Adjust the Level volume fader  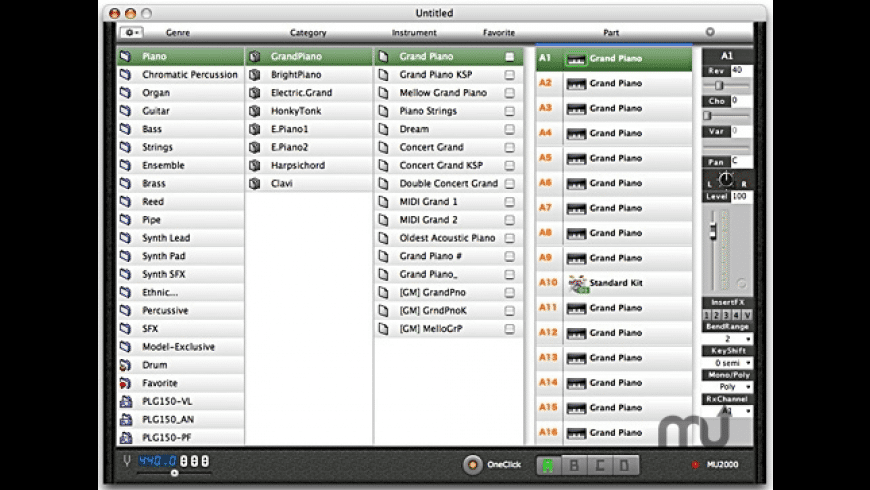pos(714,230)
